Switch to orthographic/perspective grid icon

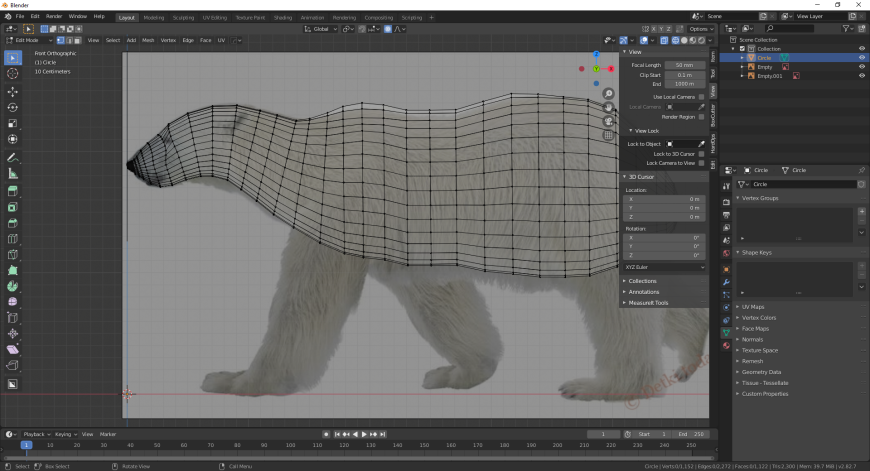pyautogui.click(x=608, y=135)
